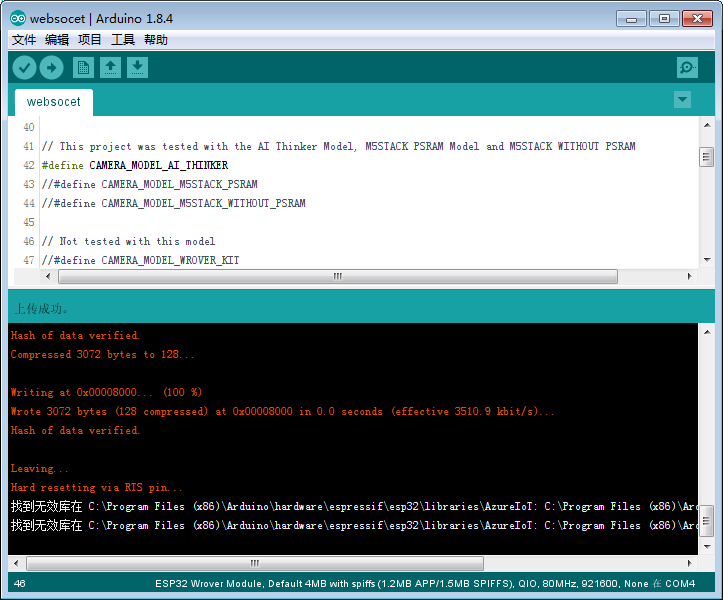Click console horizontal scrollbar right arrow
This screenshot has width=723, height=600.
tap(689, 563)
